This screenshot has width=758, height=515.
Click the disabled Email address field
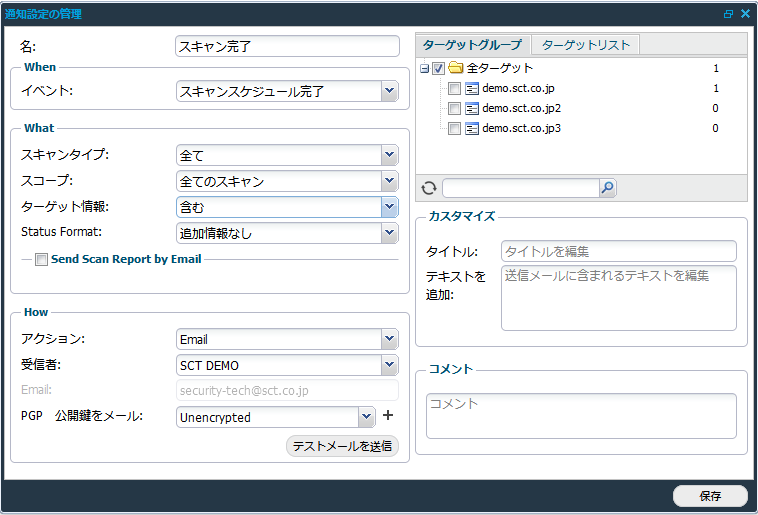coord(287,390)
